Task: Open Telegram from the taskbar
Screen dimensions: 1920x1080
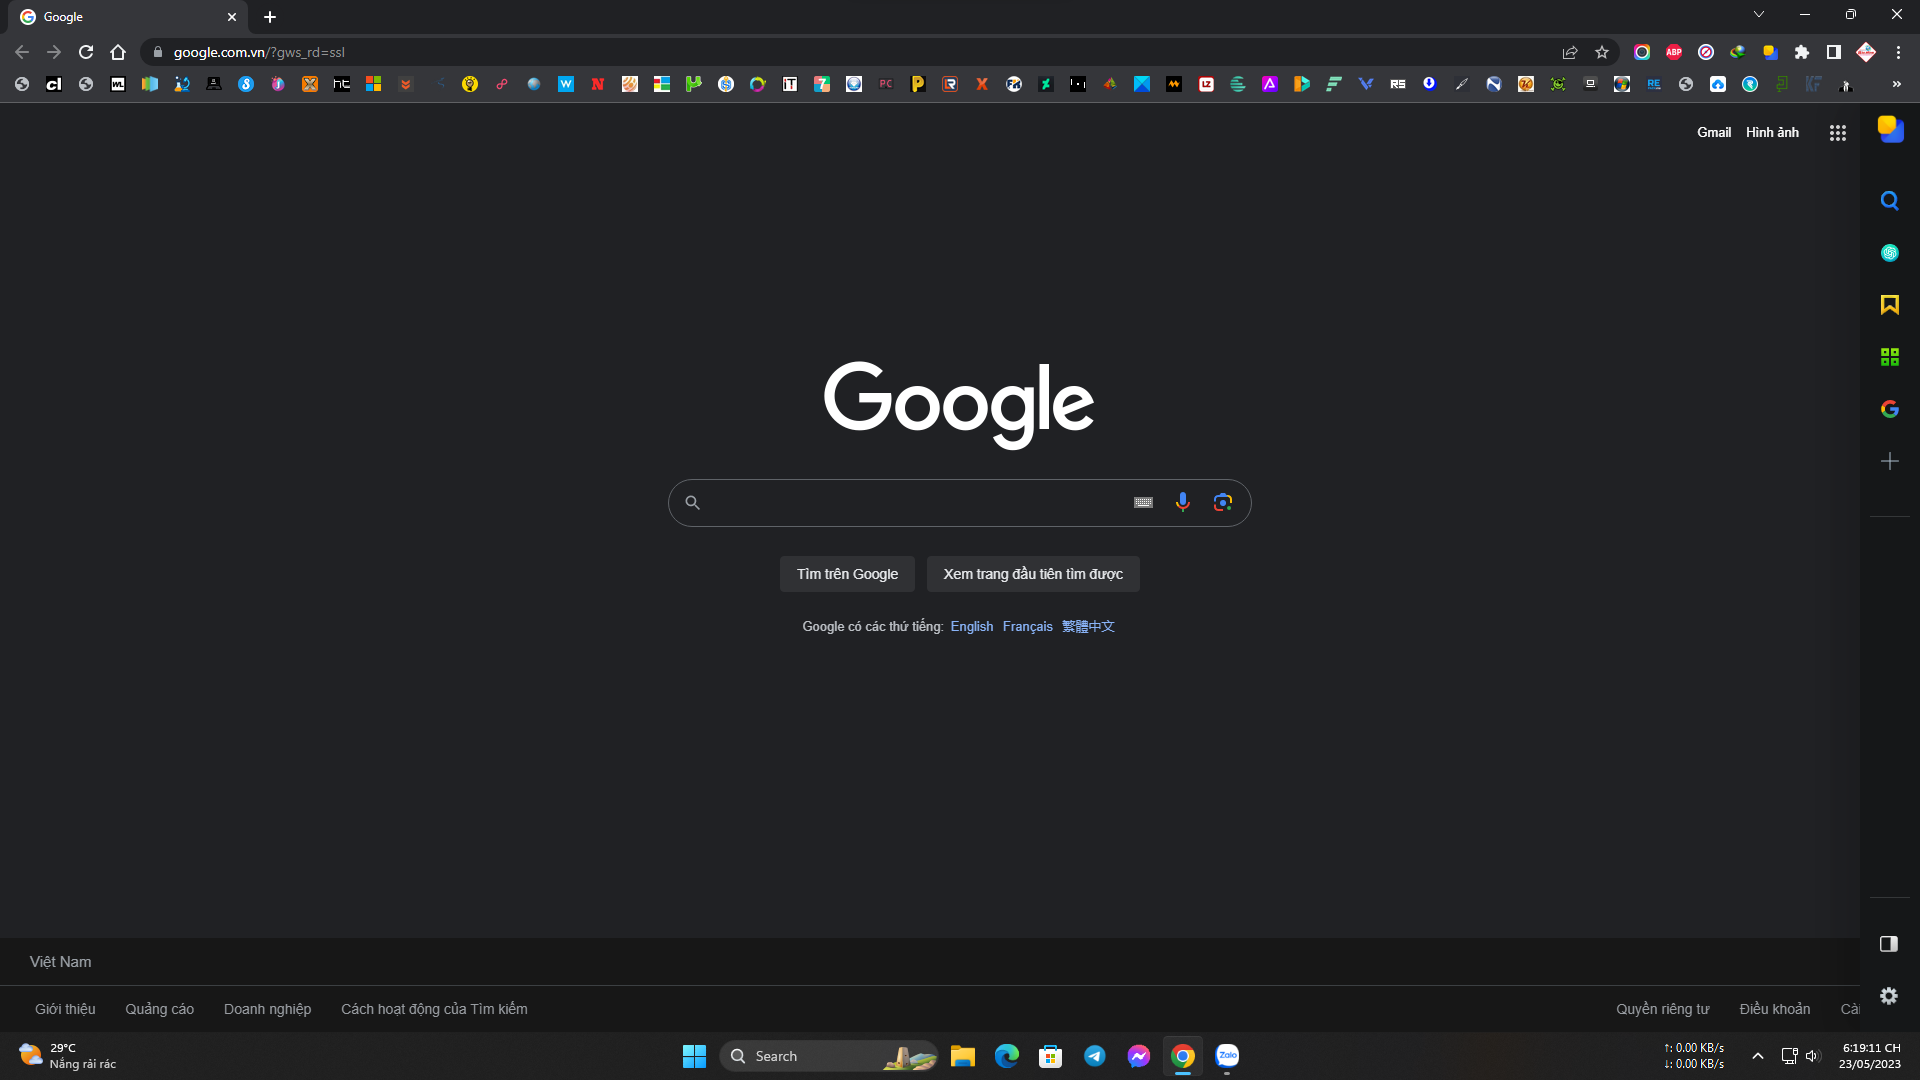Action: point(1094,1056)
